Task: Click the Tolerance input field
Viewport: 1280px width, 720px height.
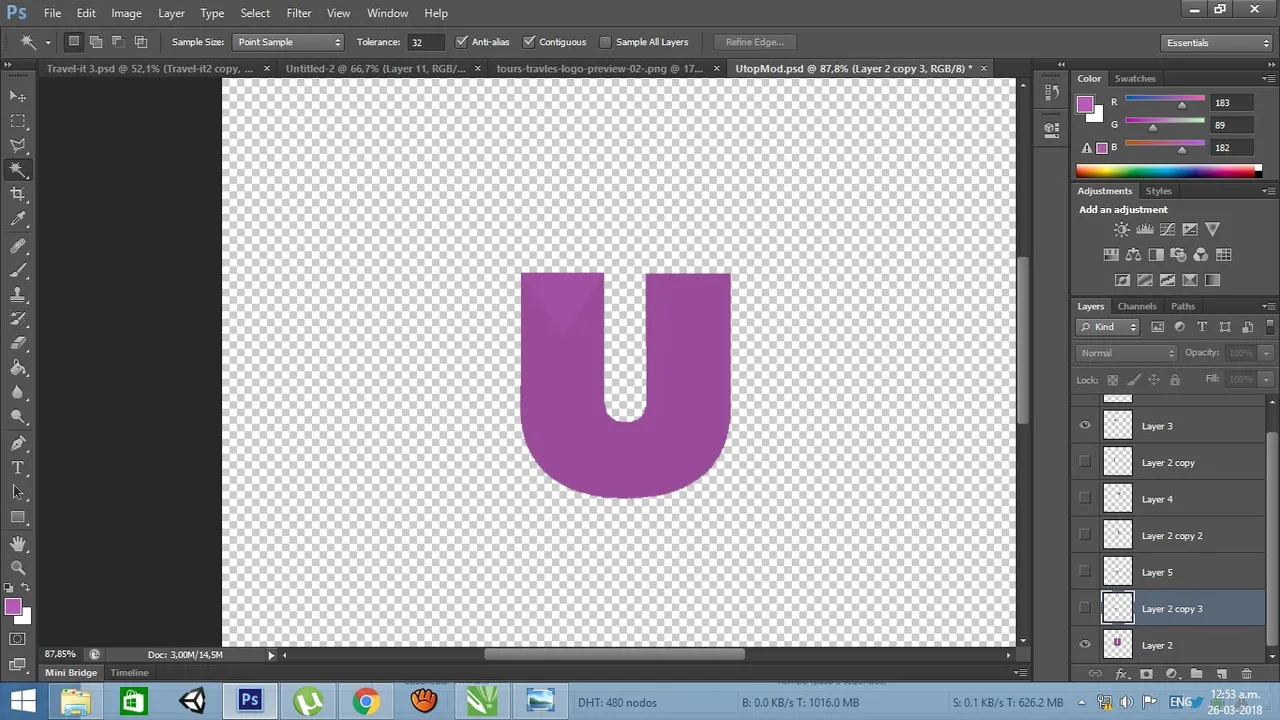Action: (426, 42)
